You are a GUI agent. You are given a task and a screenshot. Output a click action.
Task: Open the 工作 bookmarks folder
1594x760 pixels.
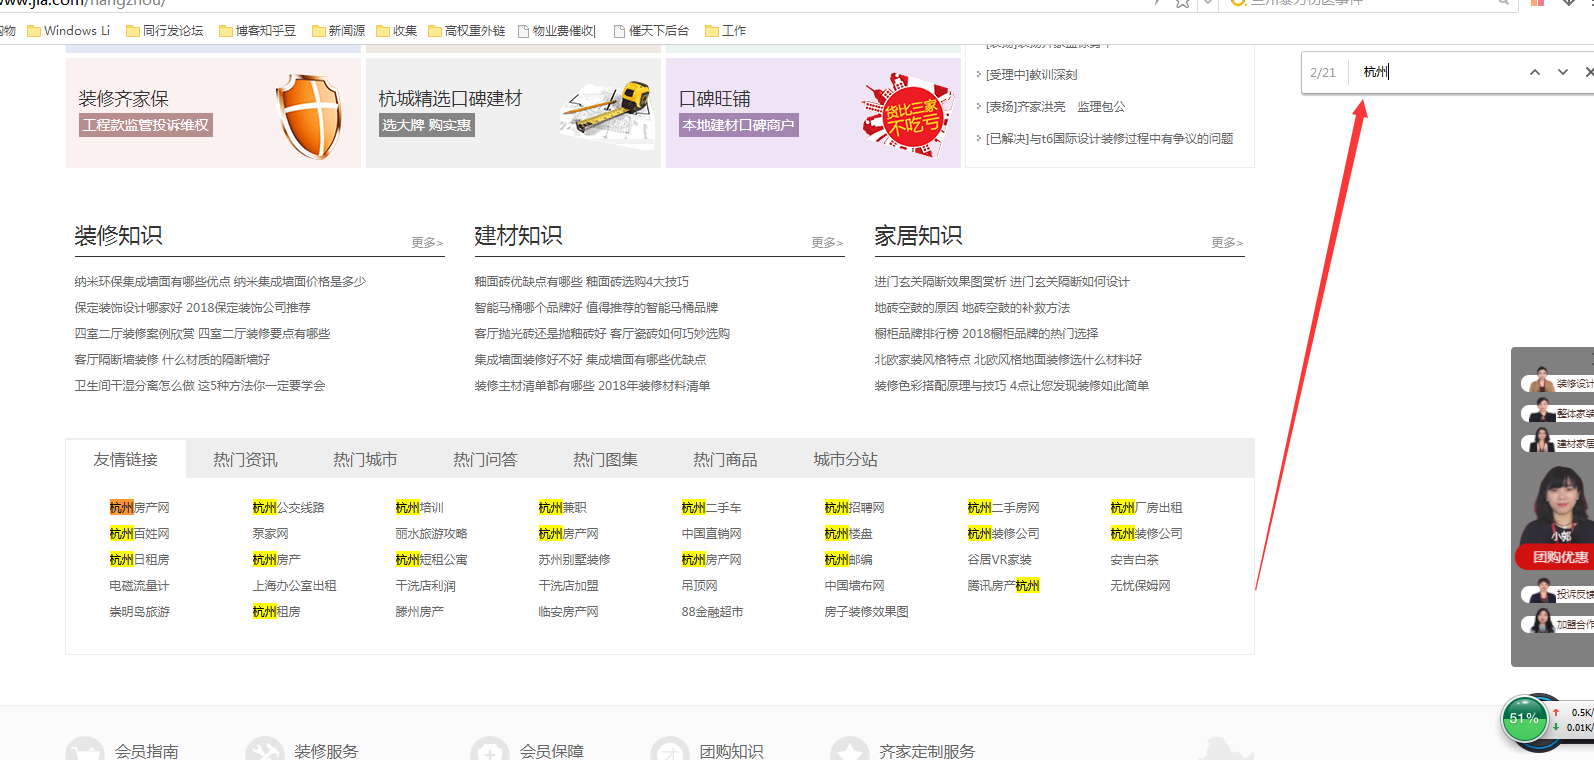click(725, 31)
